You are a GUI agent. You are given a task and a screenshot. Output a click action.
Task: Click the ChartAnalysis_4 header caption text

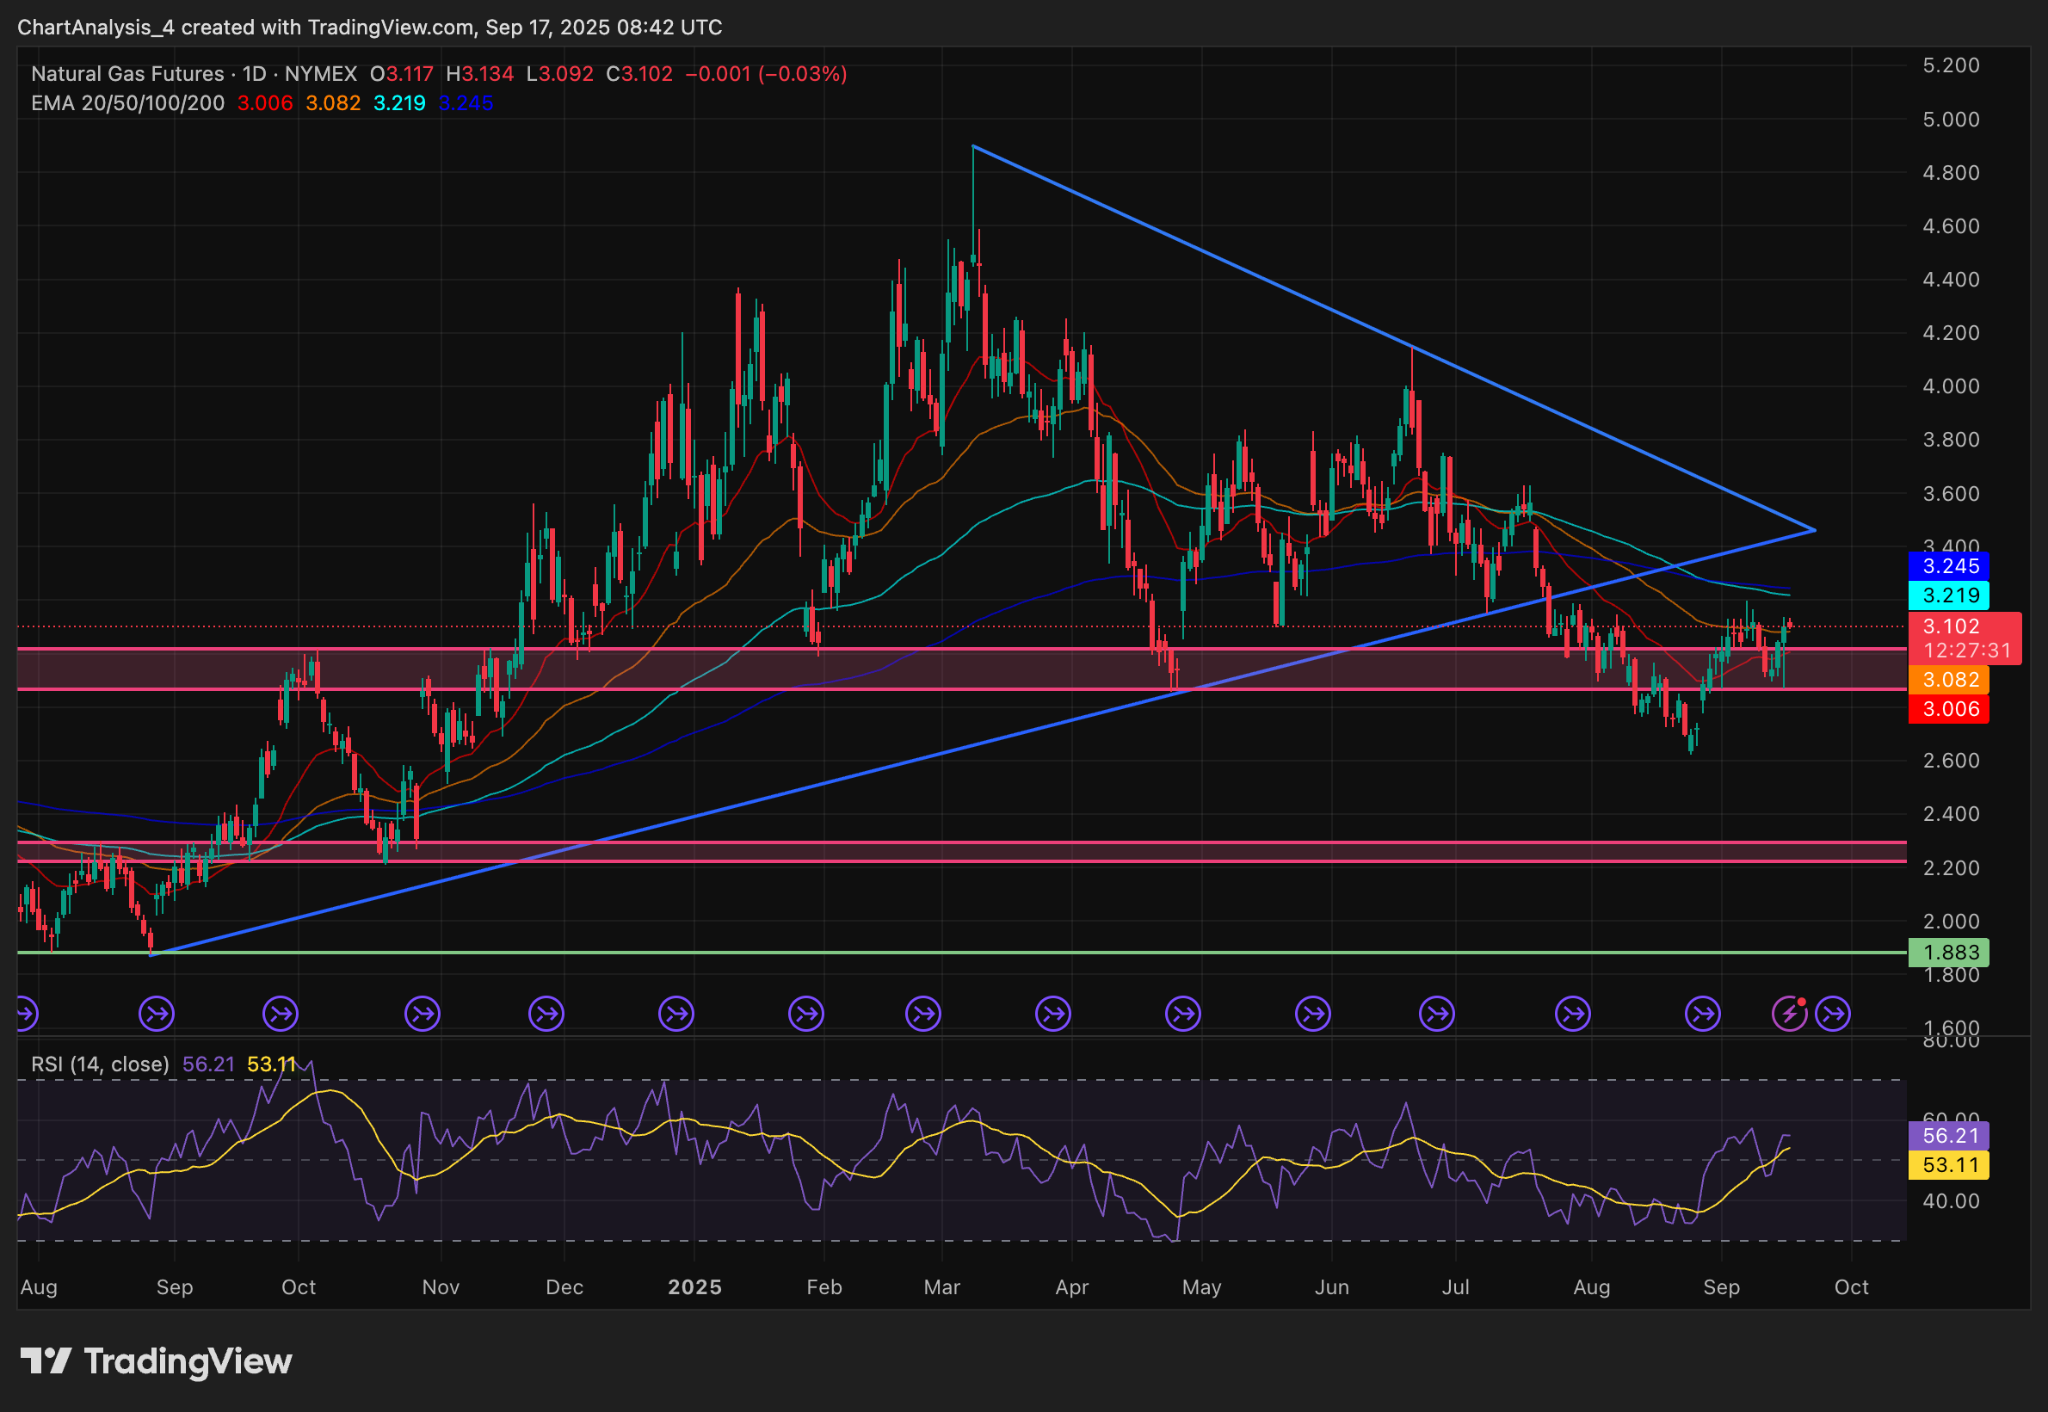pyautogui.click(x=370, y=27)
